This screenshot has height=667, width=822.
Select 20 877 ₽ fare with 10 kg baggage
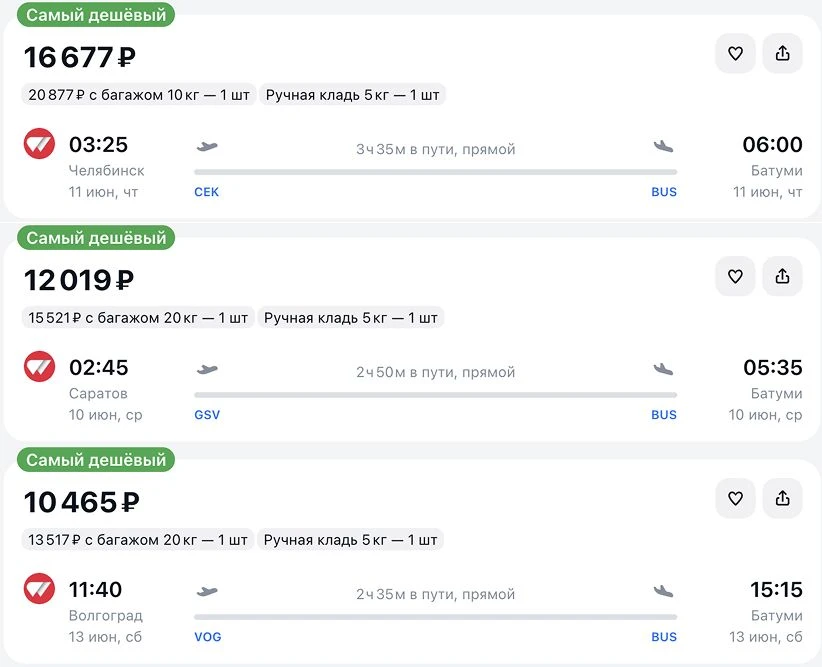(137, 96)
